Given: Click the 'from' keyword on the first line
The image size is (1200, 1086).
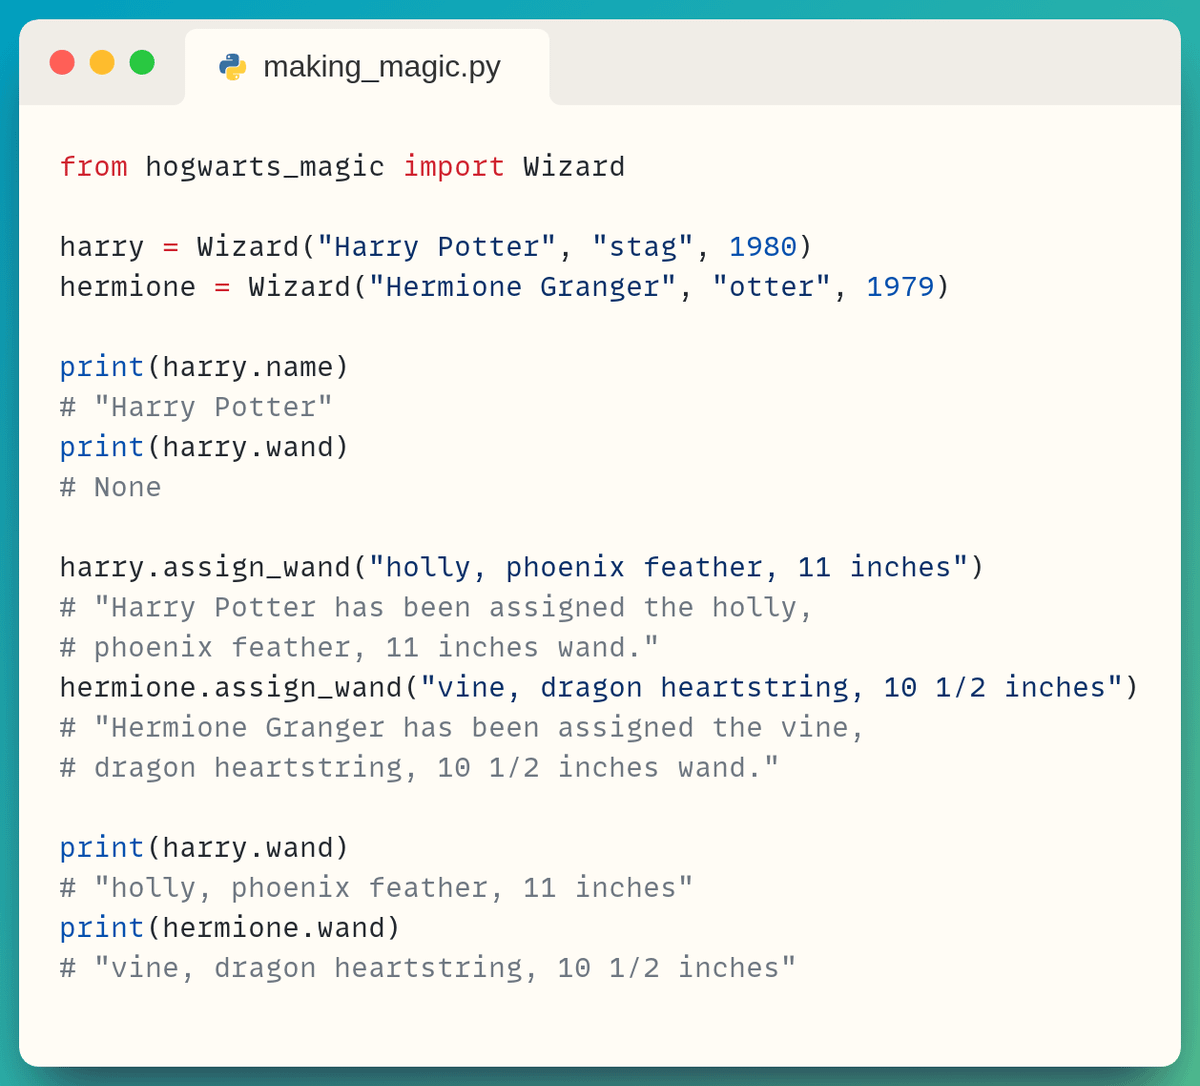Looking at the screenshot, I should (x=93, y=167).
